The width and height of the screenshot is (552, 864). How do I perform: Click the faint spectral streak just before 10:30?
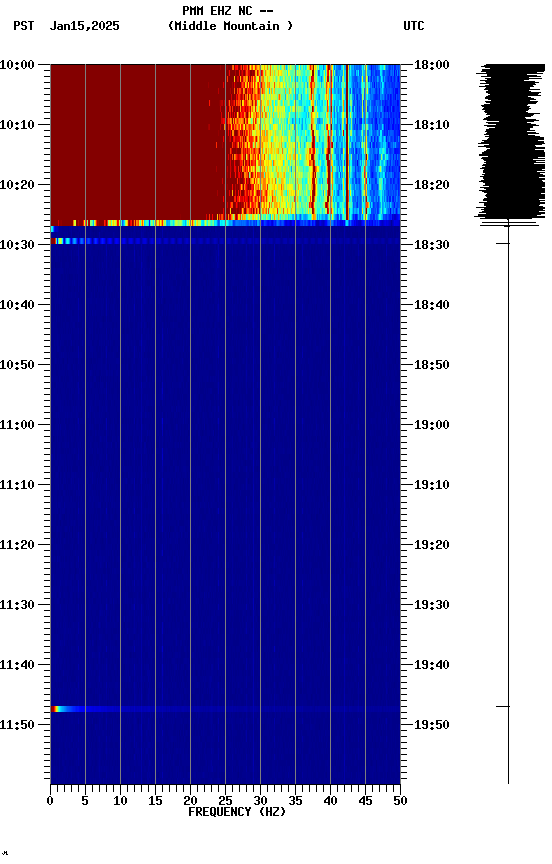point(138,241)
